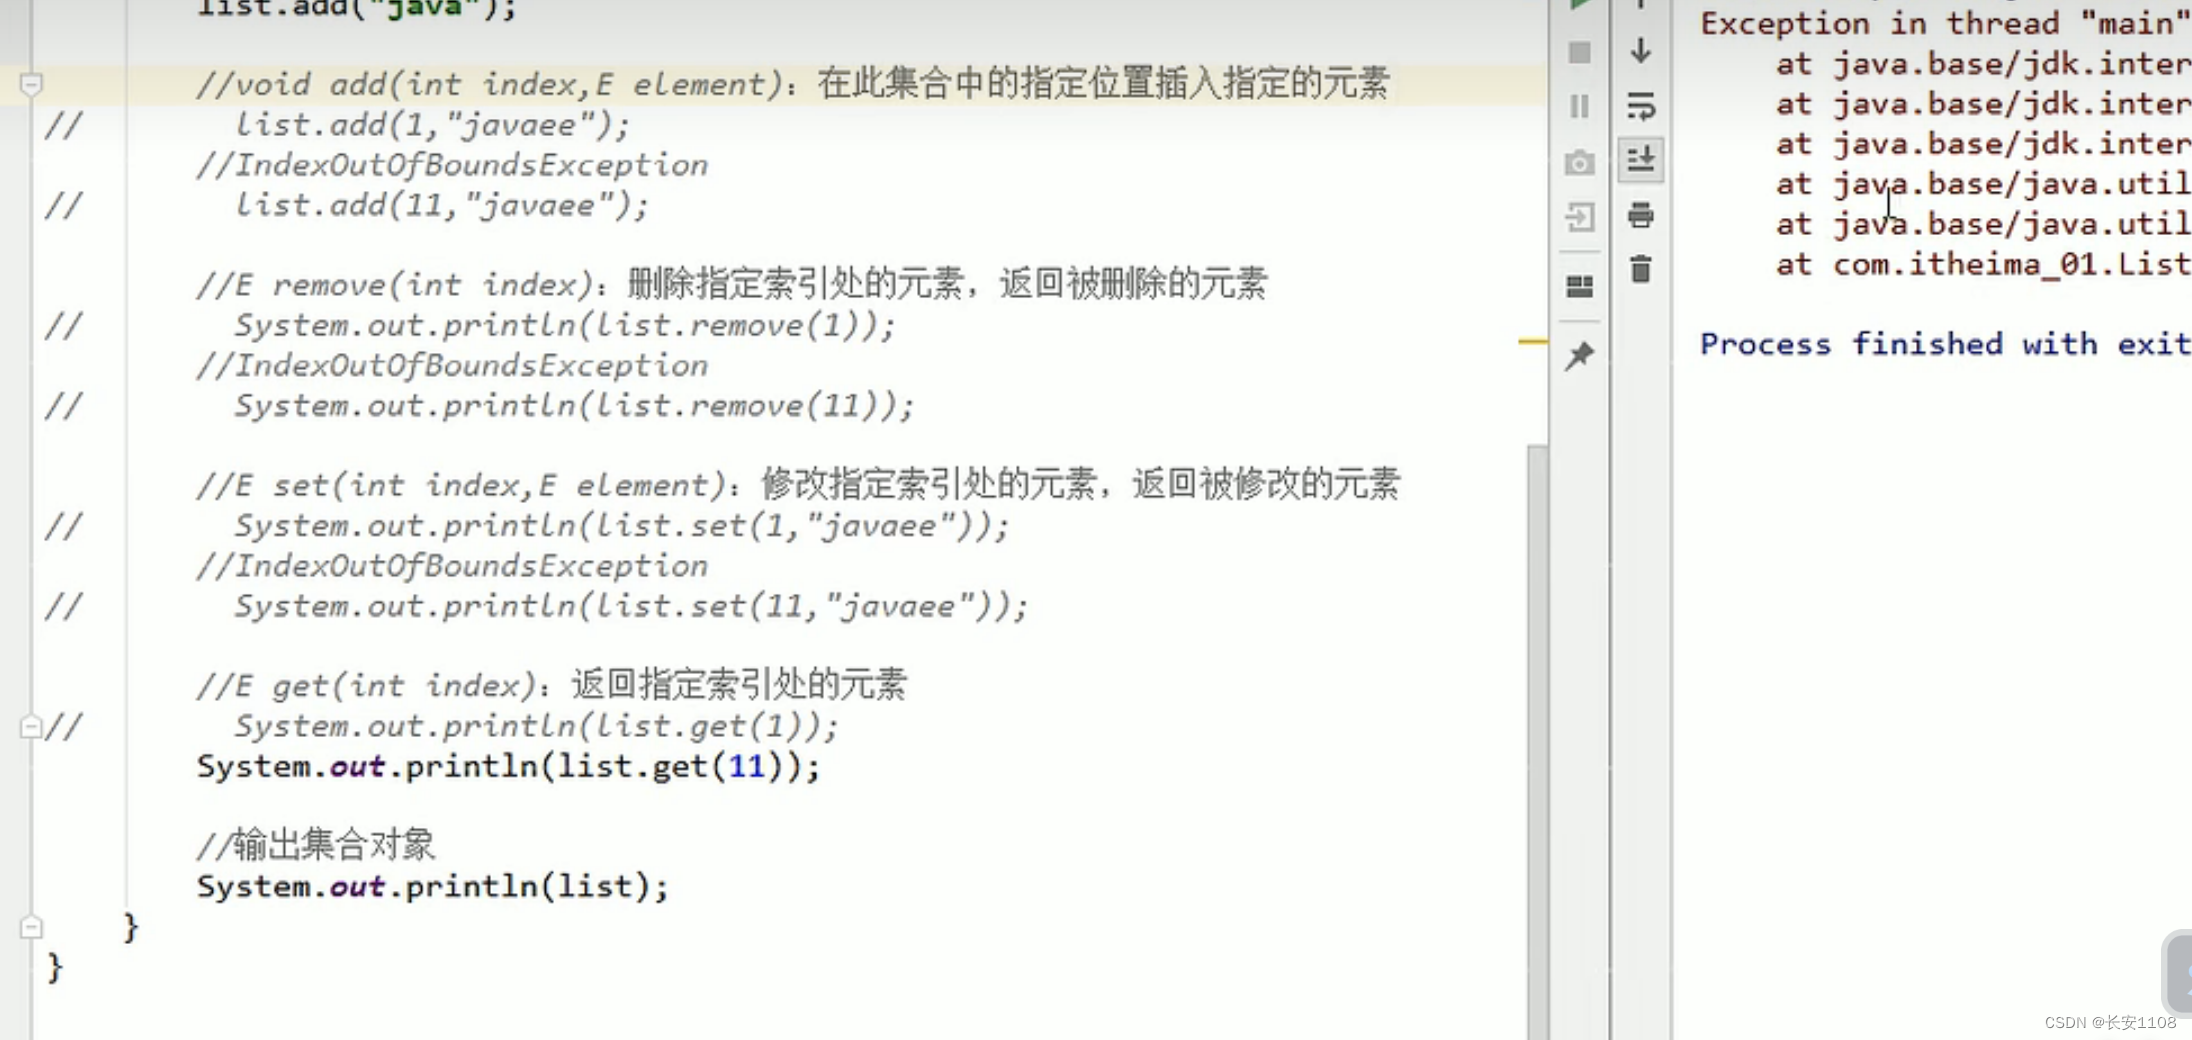Click the commented list.add(11,"javaee") line
Viewport: 2192px width, 1040px height.
(441, 205)
